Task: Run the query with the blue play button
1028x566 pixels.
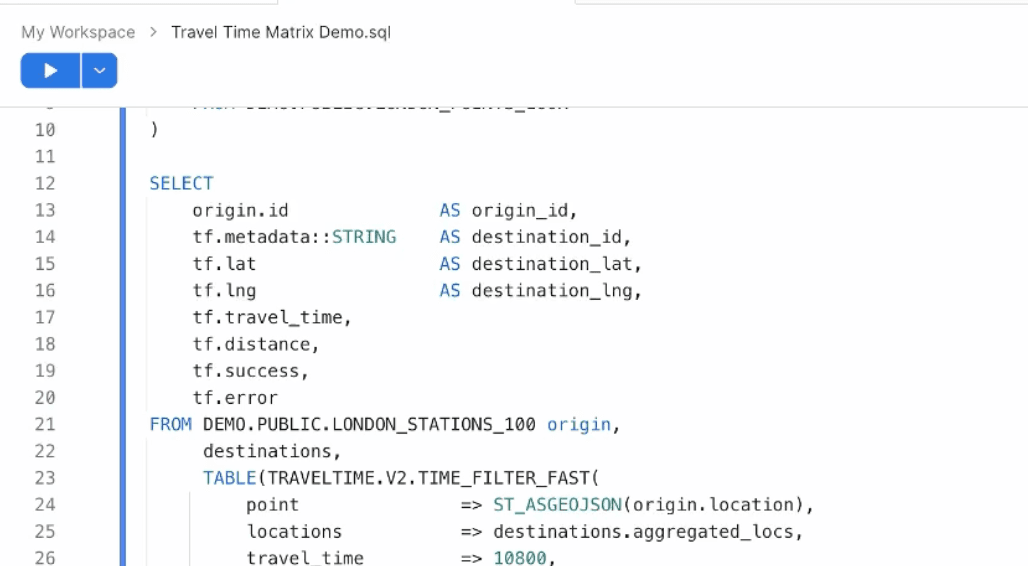Action: coord(50,71)
